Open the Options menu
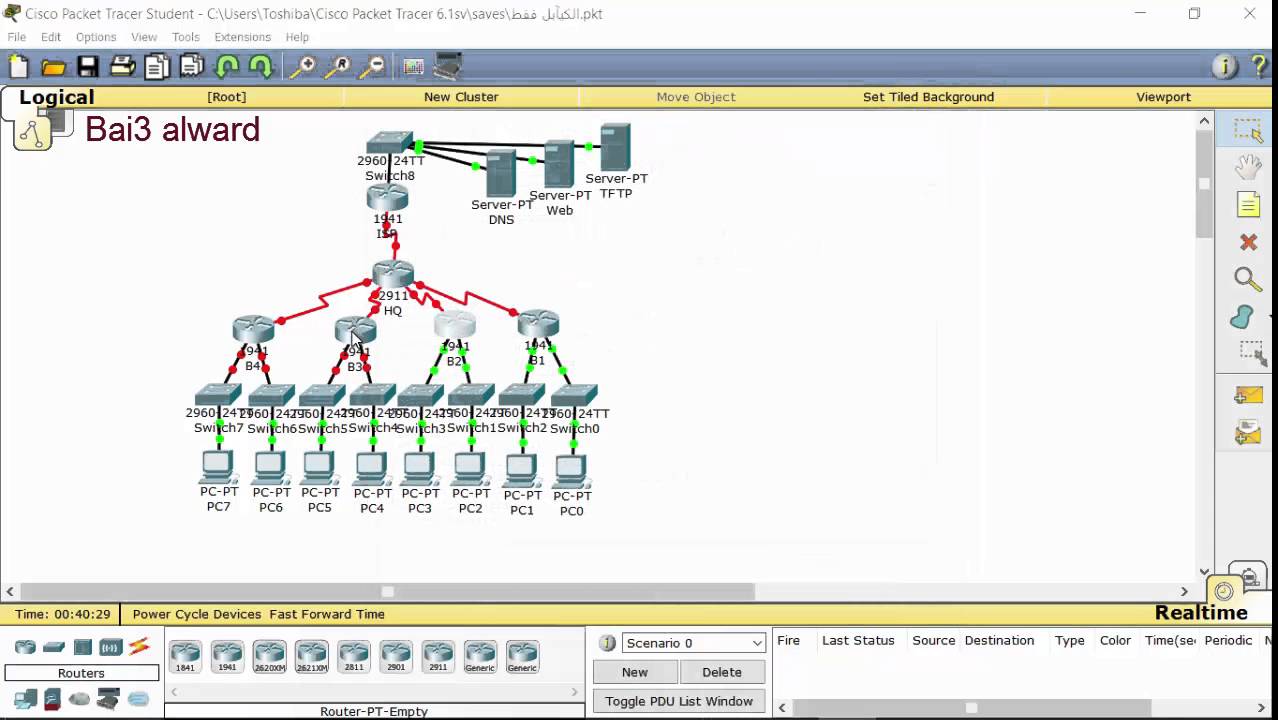Screen dimensions: 1278x720 (96, 37)
